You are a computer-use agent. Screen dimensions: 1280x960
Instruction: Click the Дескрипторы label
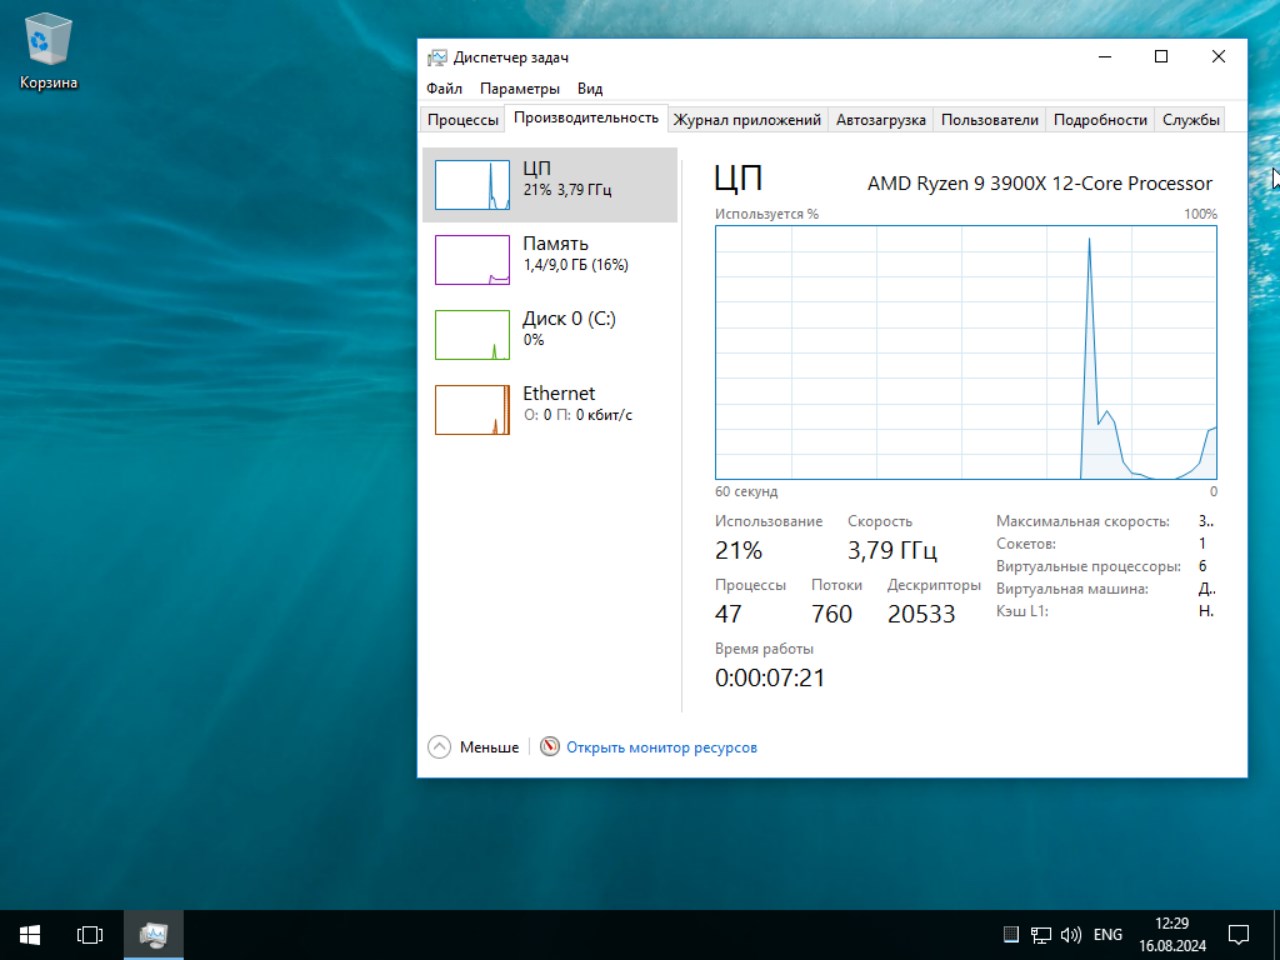tap(934, 585)
